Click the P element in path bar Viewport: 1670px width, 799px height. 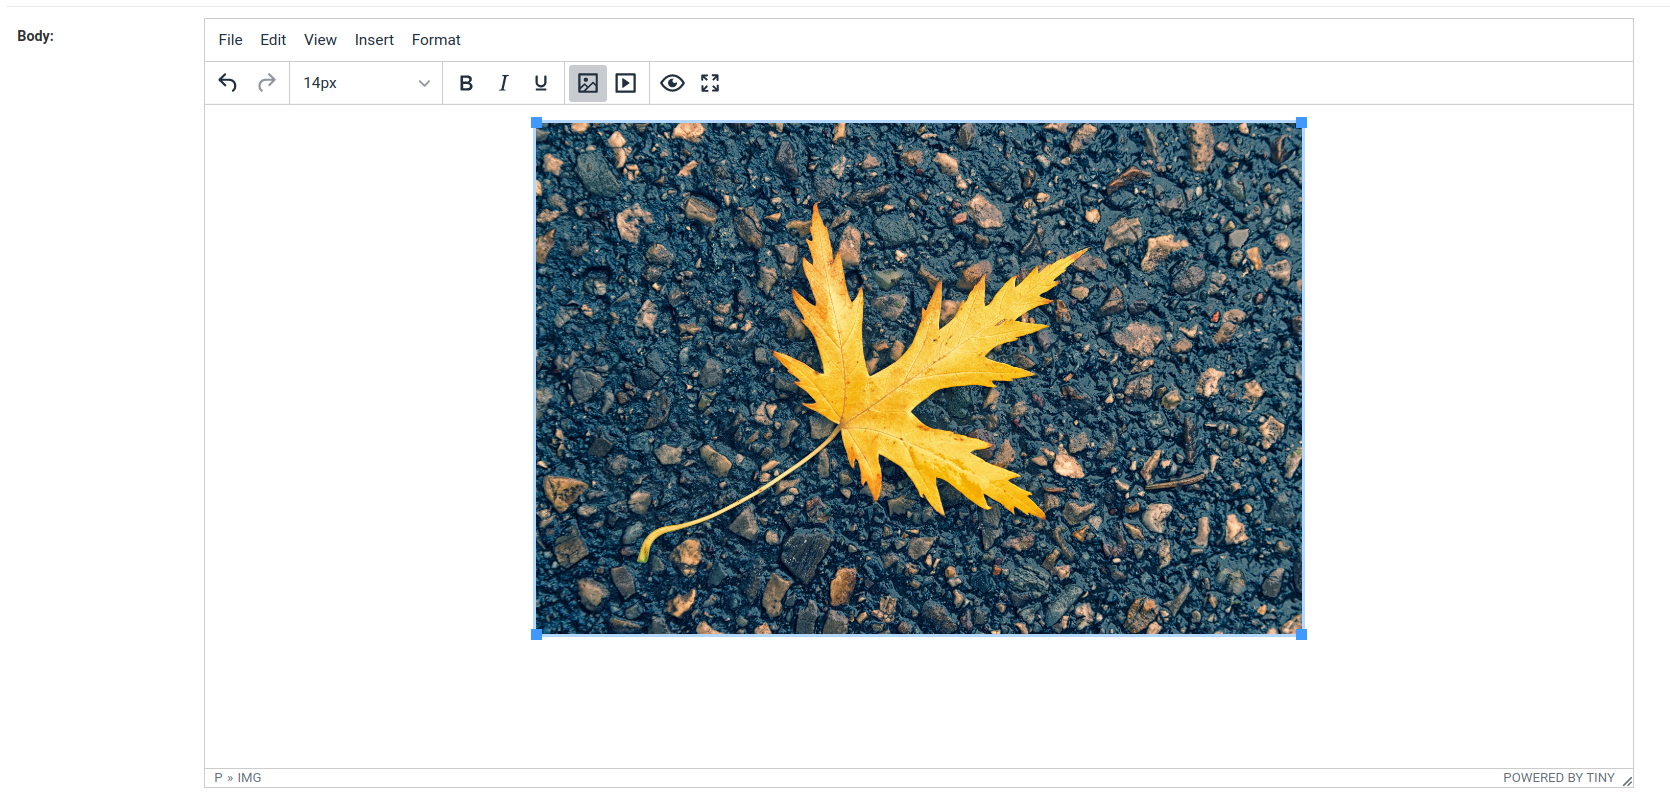tap(218, 778)
